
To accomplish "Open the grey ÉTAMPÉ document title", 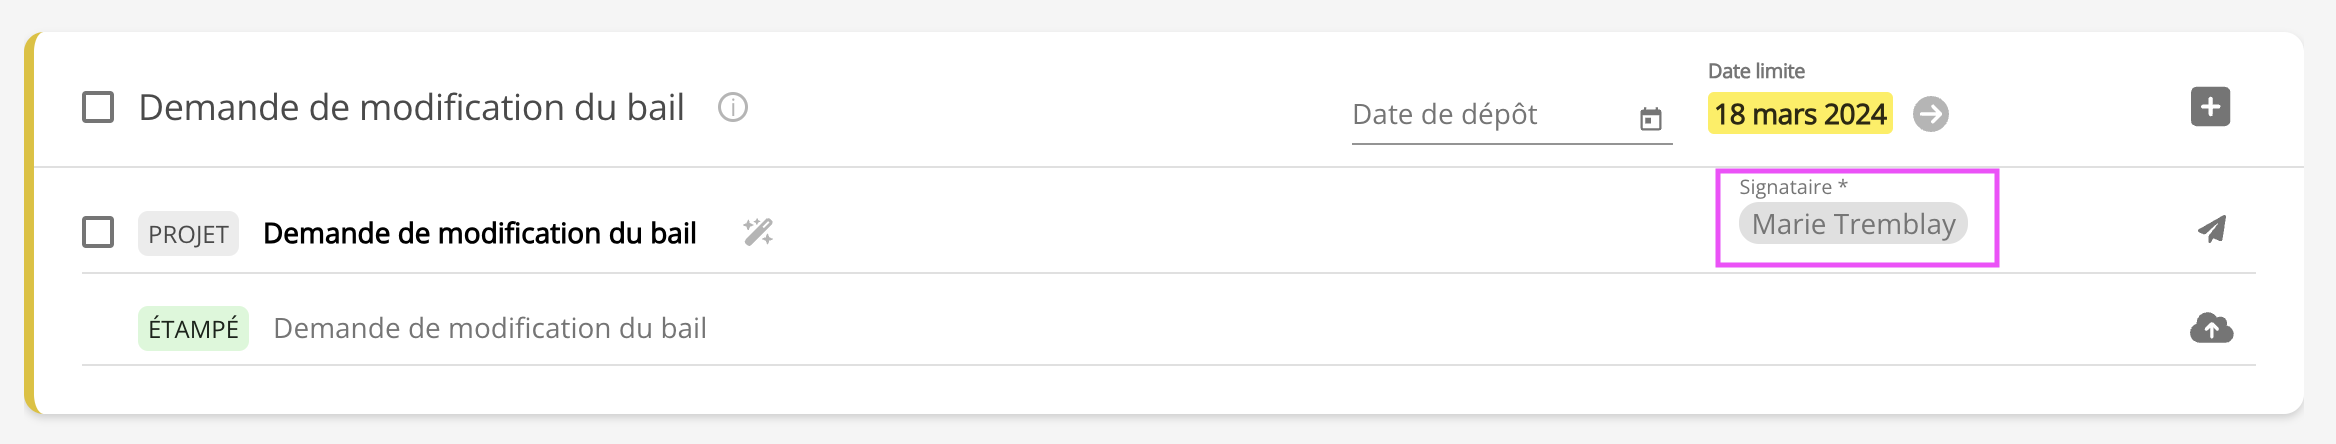I will point(490,328).
